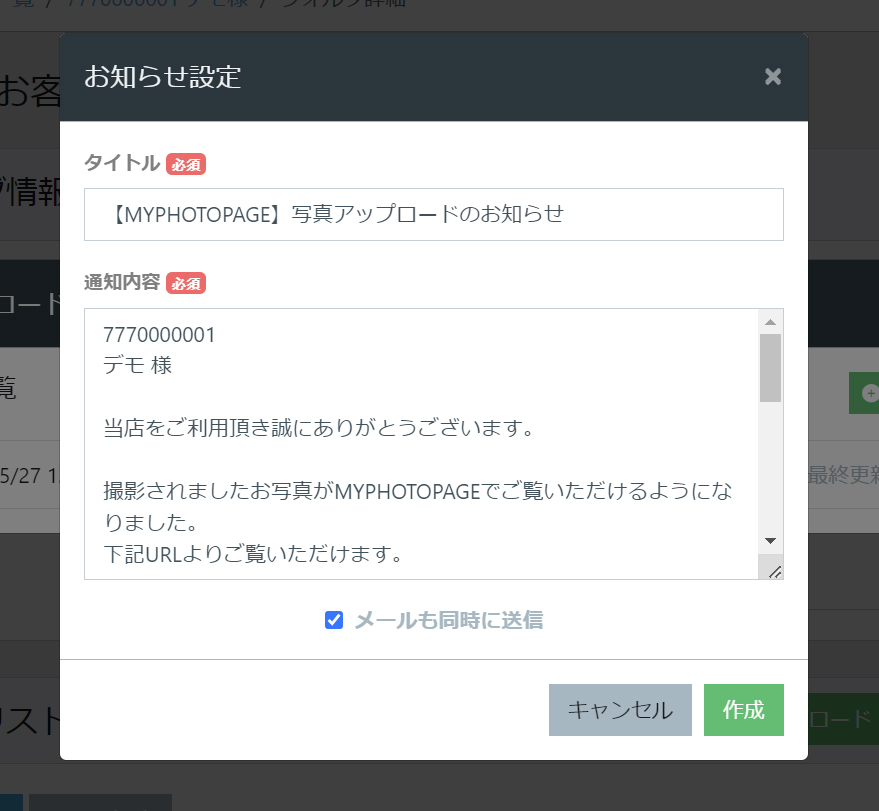This screenshot has height=811, width=879.
Task: Toggle the メールも同時に送信 checkbox
Action: (334, 620)
